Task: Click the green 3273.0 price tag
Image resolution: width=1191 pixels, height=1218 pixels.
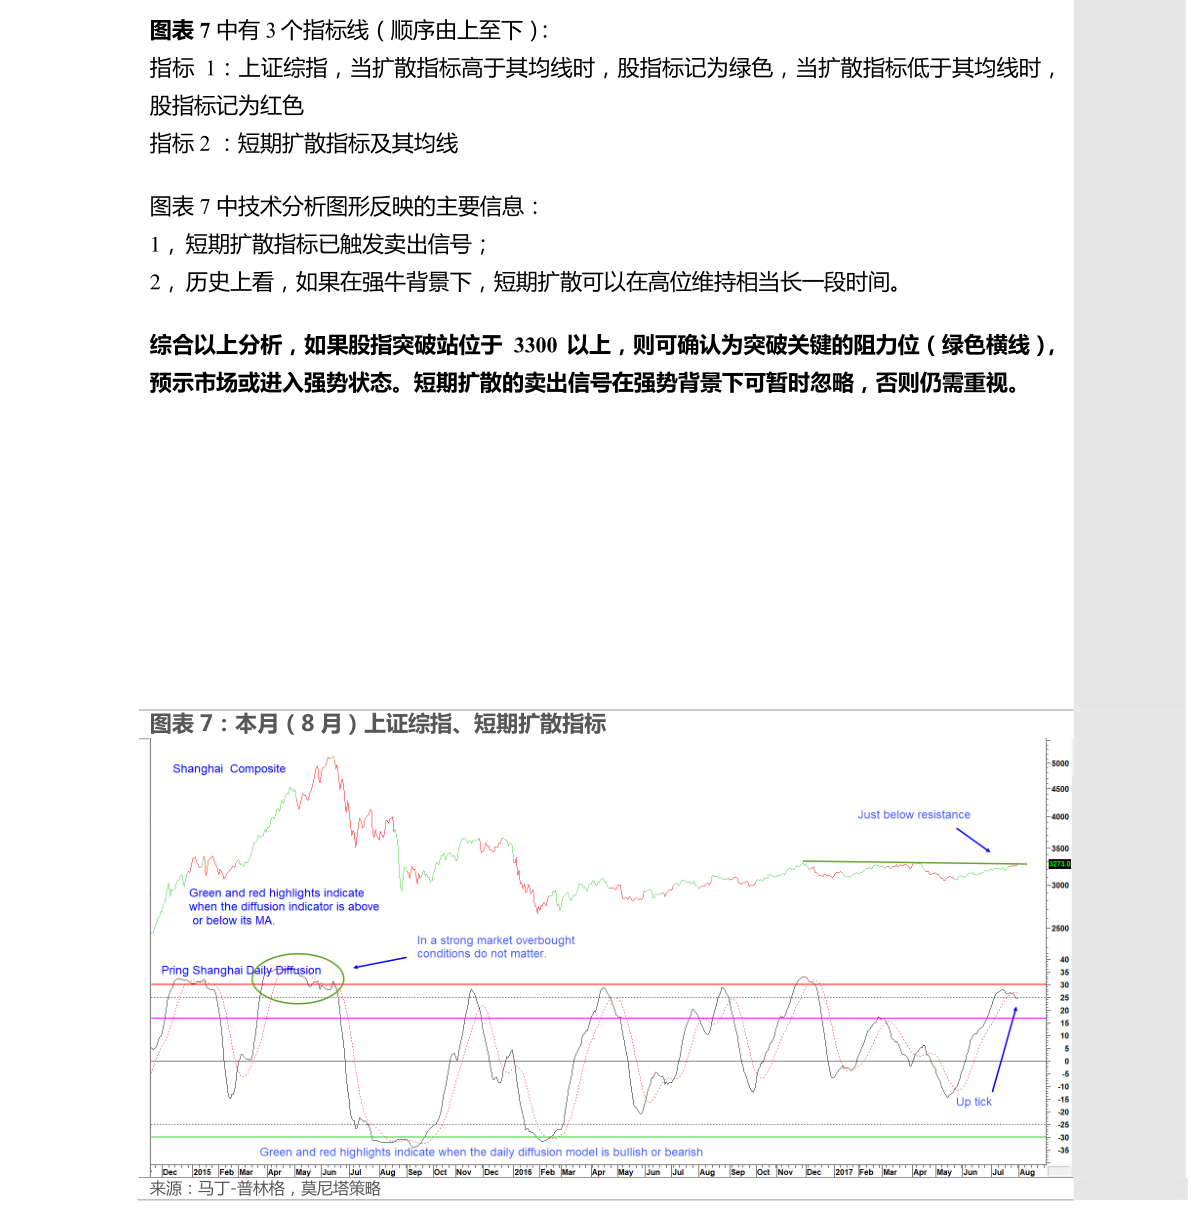Action: point(1058,864)
